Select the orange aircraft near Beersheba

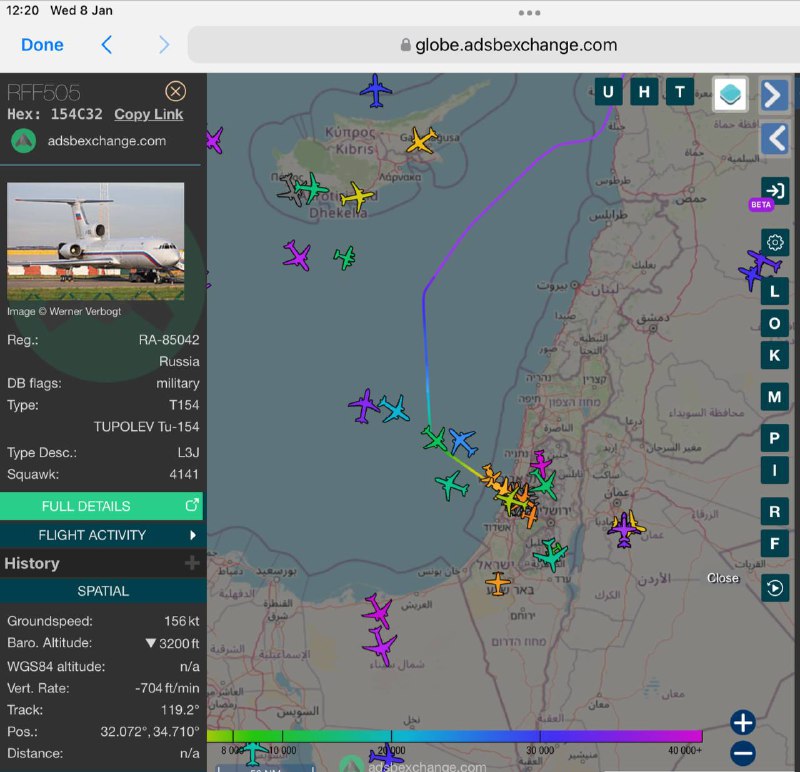point(498,584)
